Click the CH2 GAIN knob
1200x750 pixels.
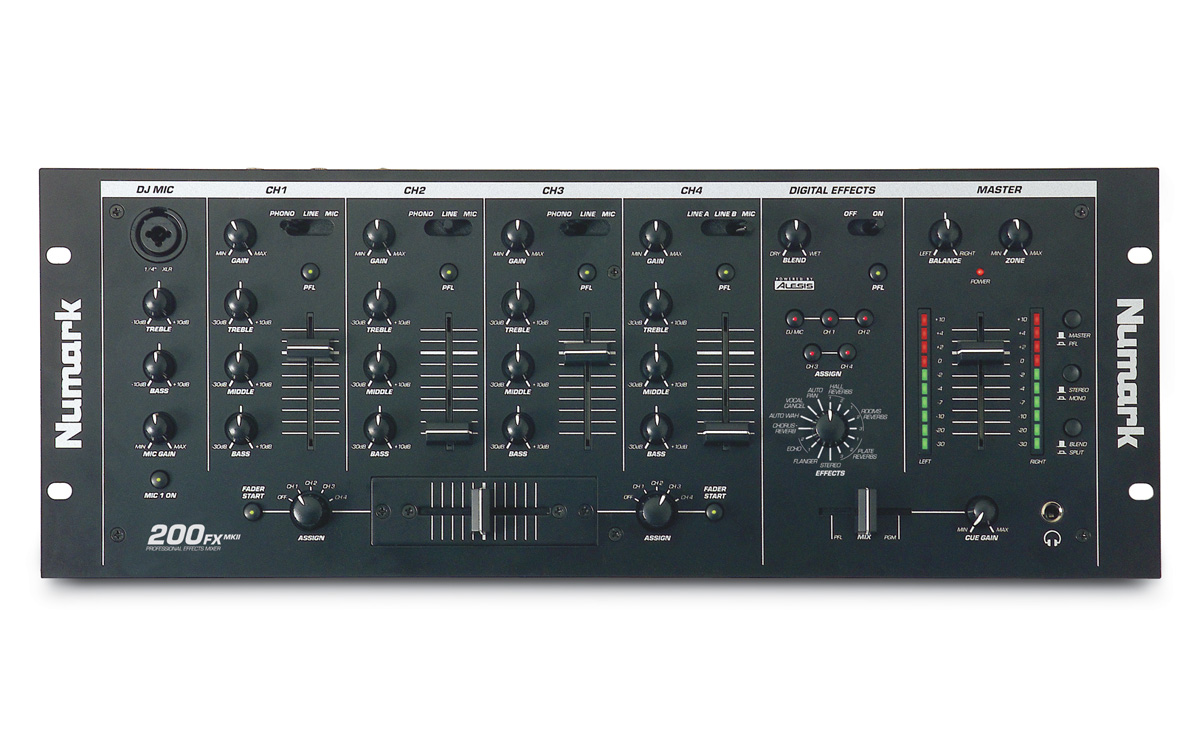pyautogui.click(x=378, y=234)
